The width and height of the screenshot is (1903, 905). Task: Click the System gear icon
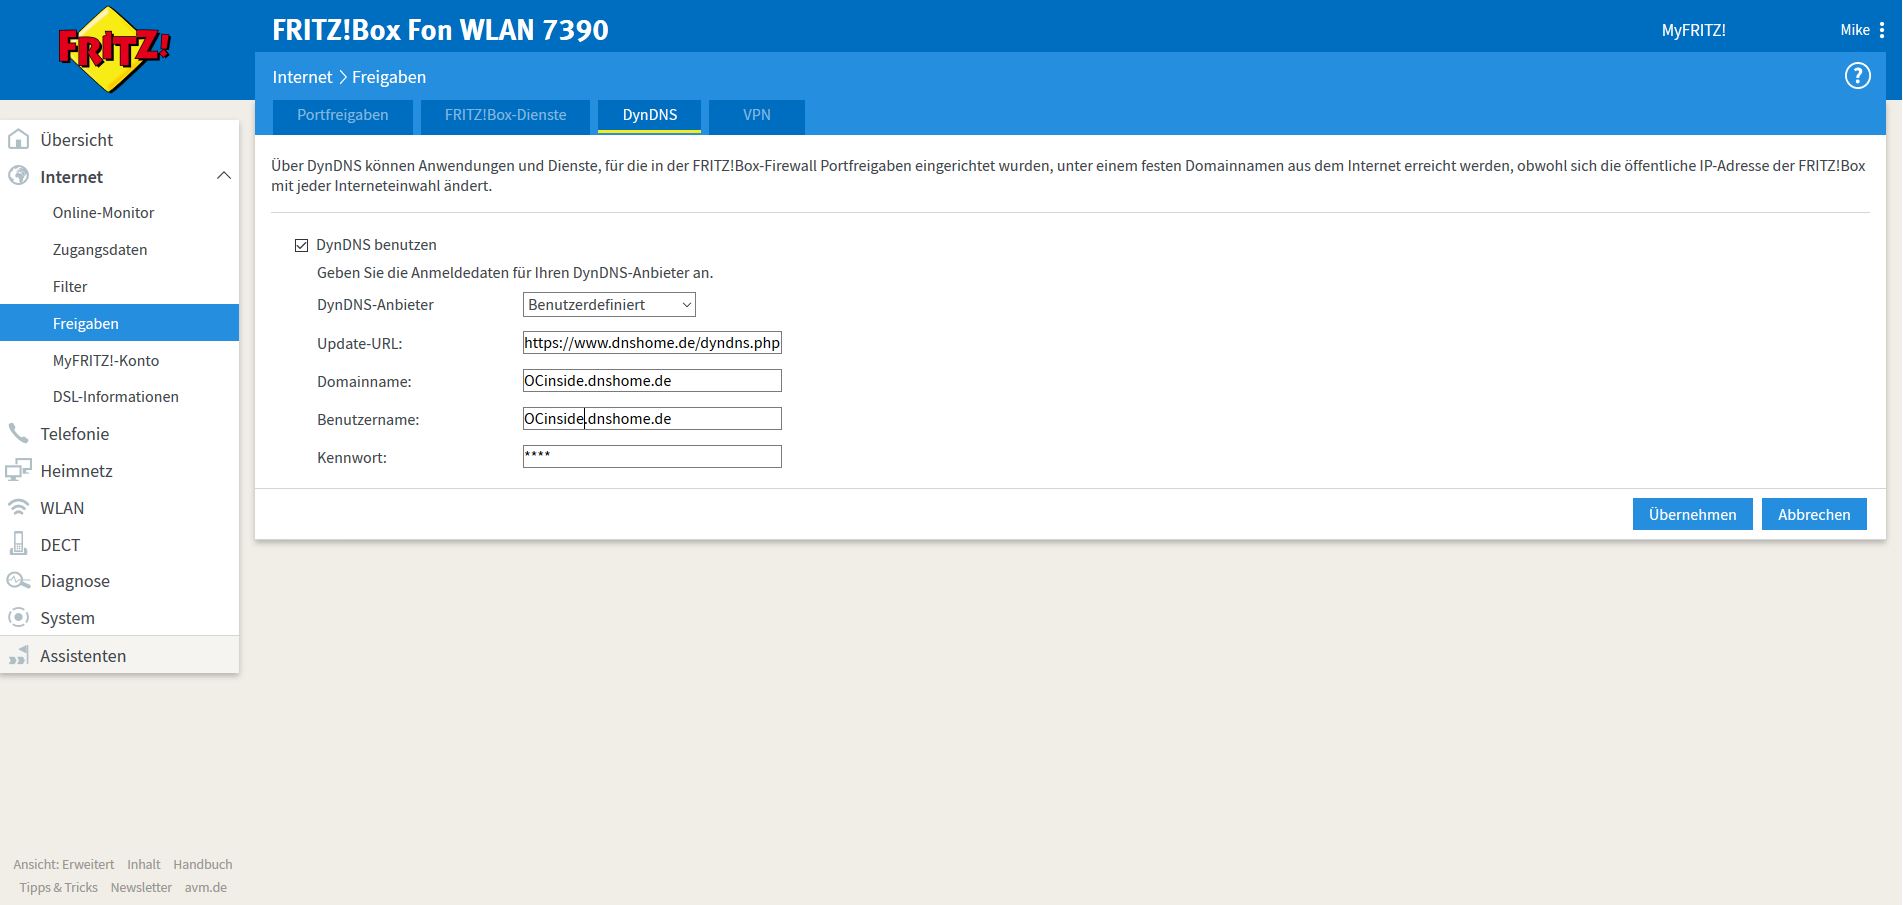click(18, 617)
